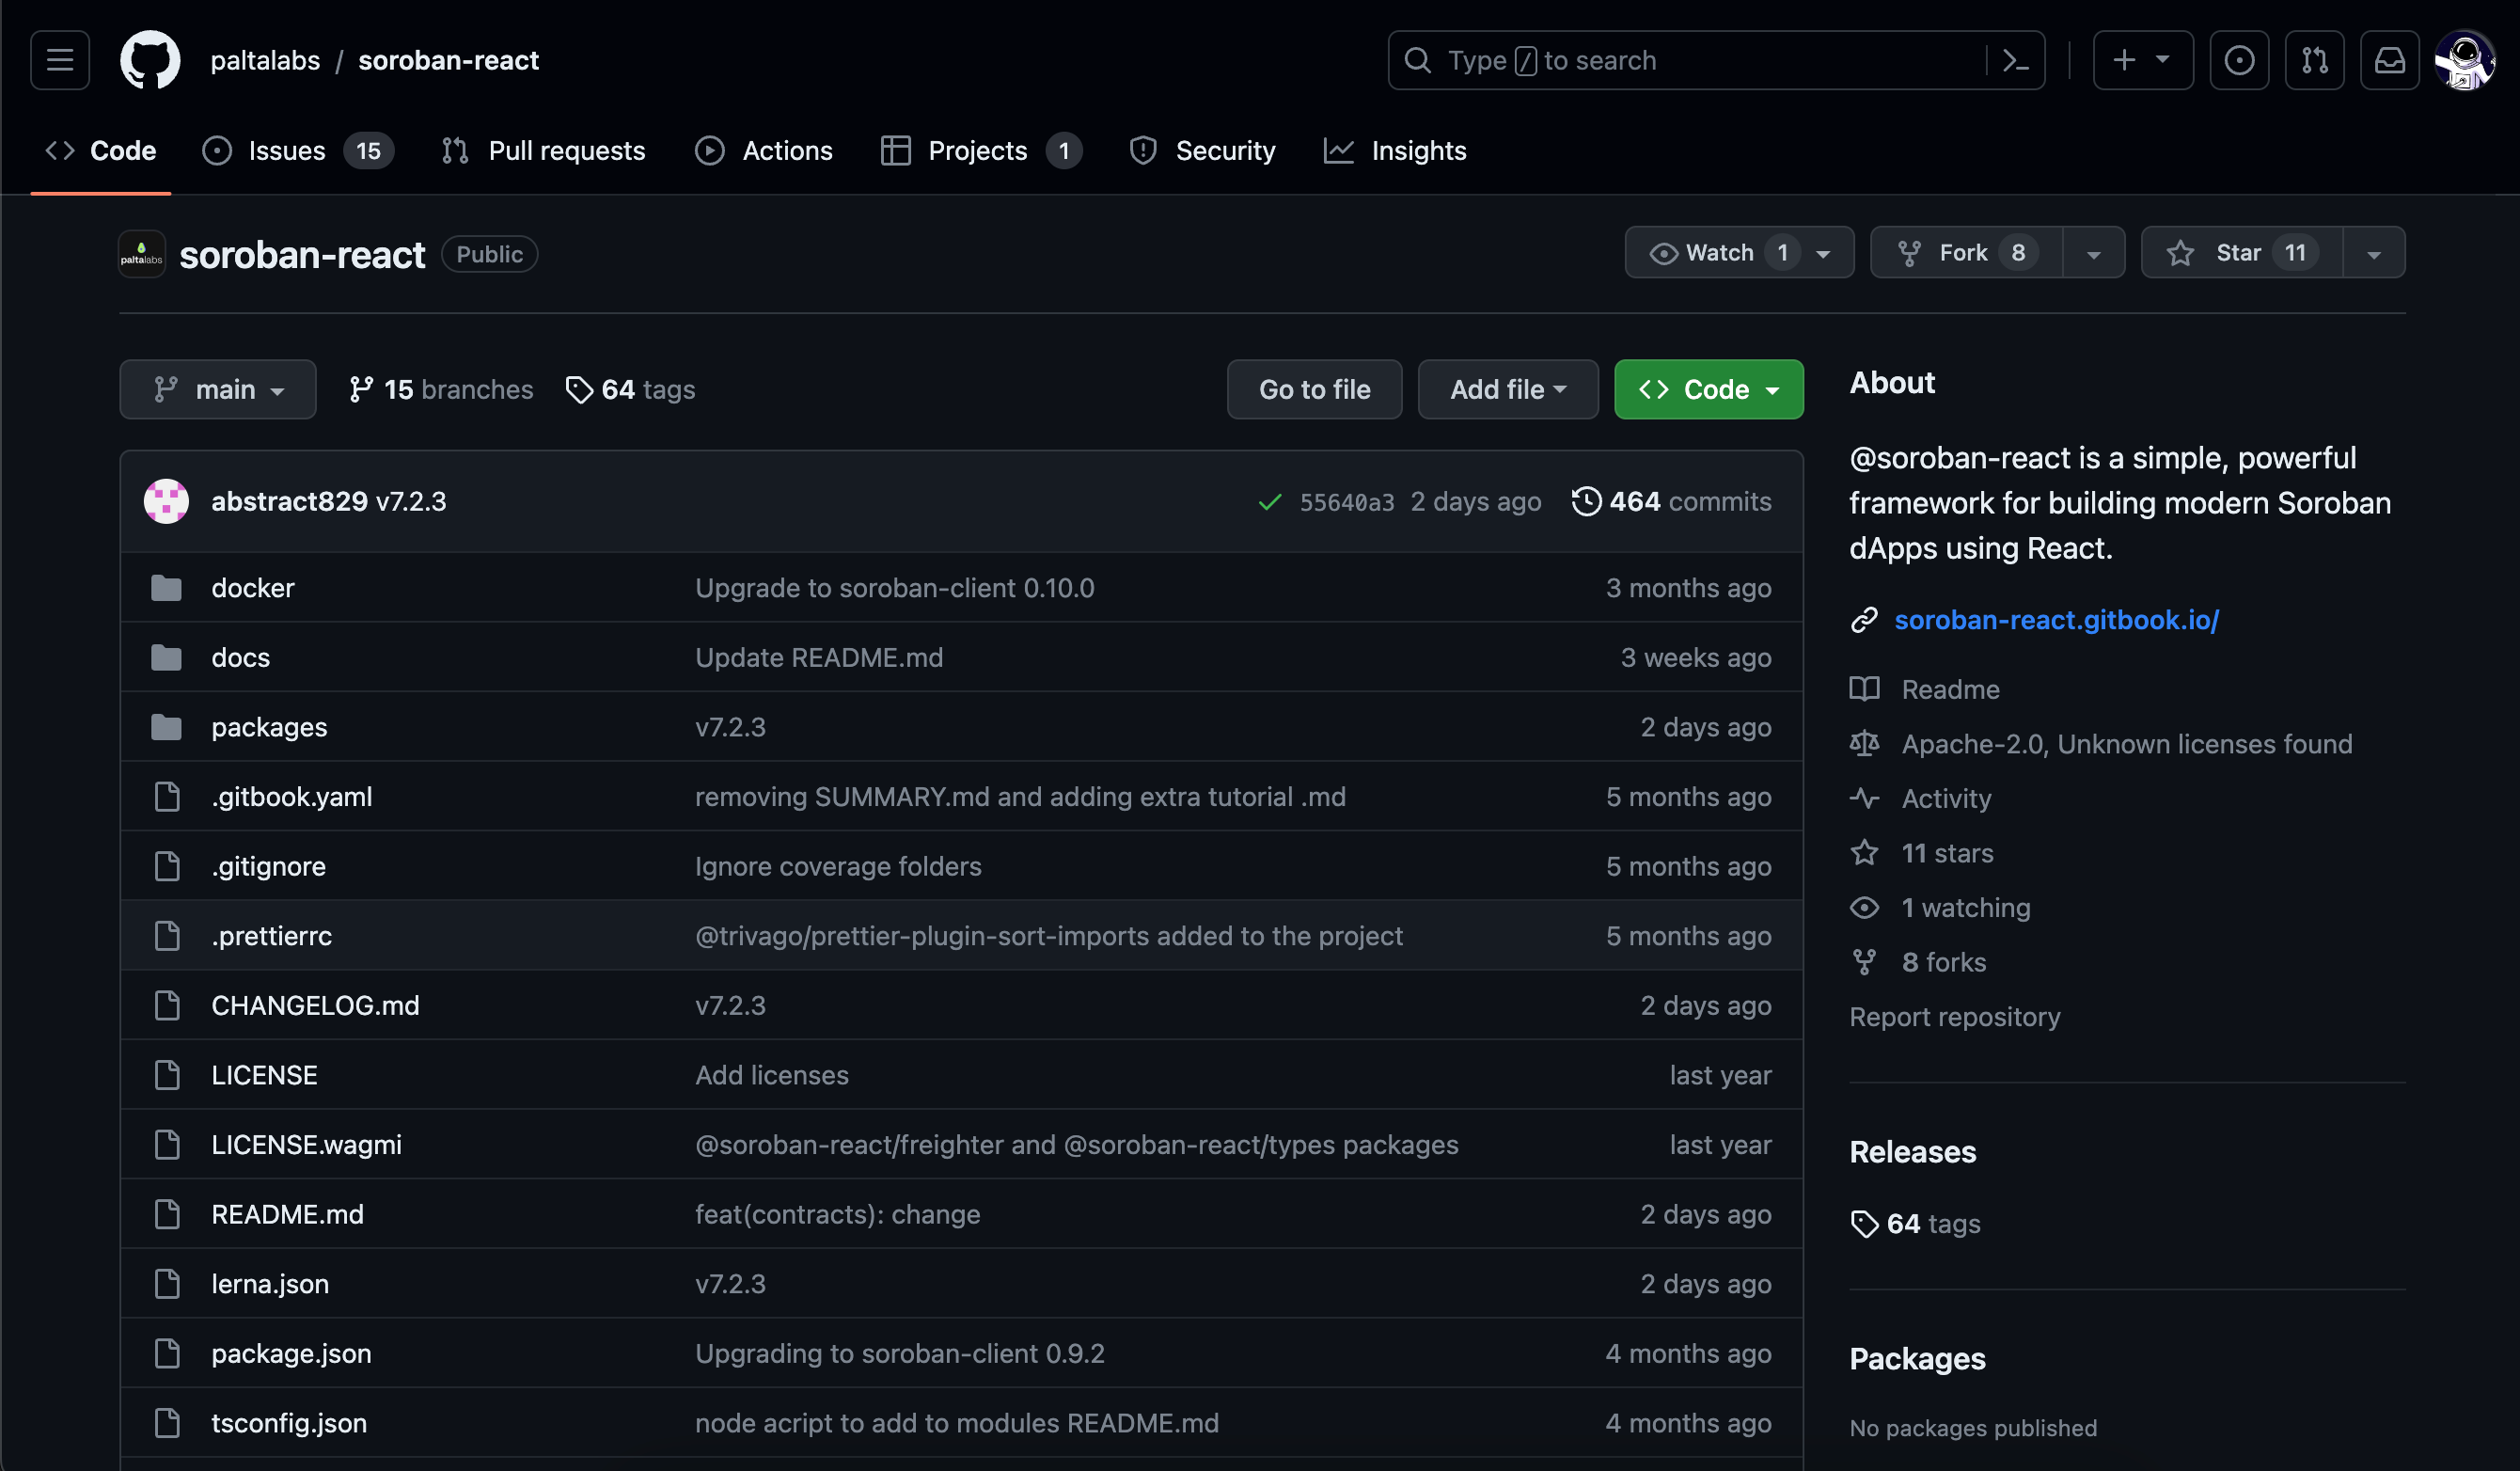Click the docs folder icon
Screen dimensions: 2520x1471
(x=166, y=657)
